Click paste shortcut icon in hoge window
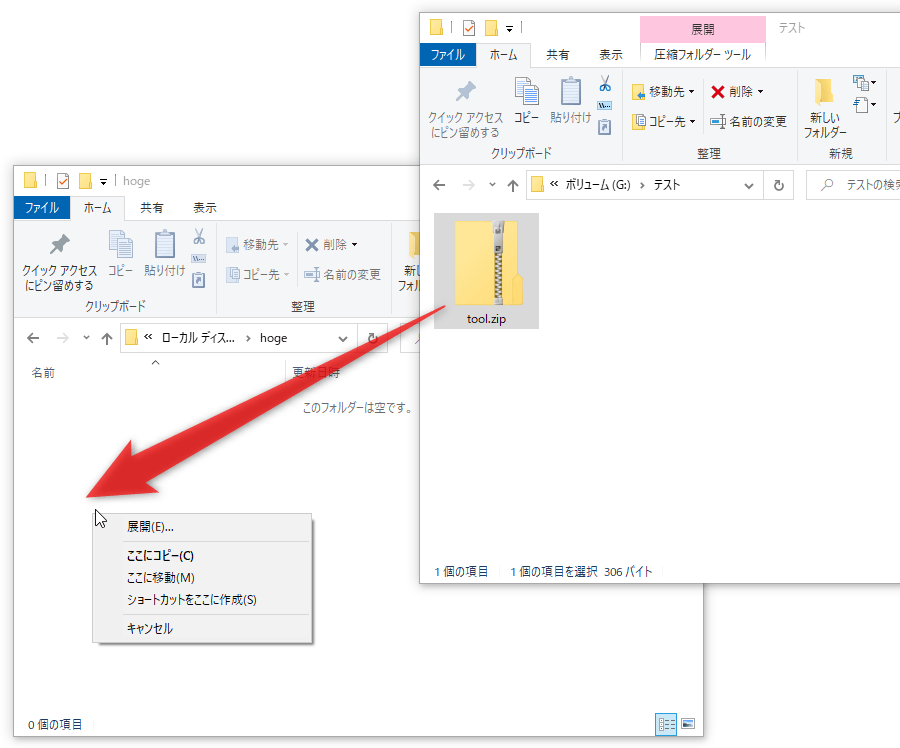The image size is (900, 748). click(x=199, y=280)
